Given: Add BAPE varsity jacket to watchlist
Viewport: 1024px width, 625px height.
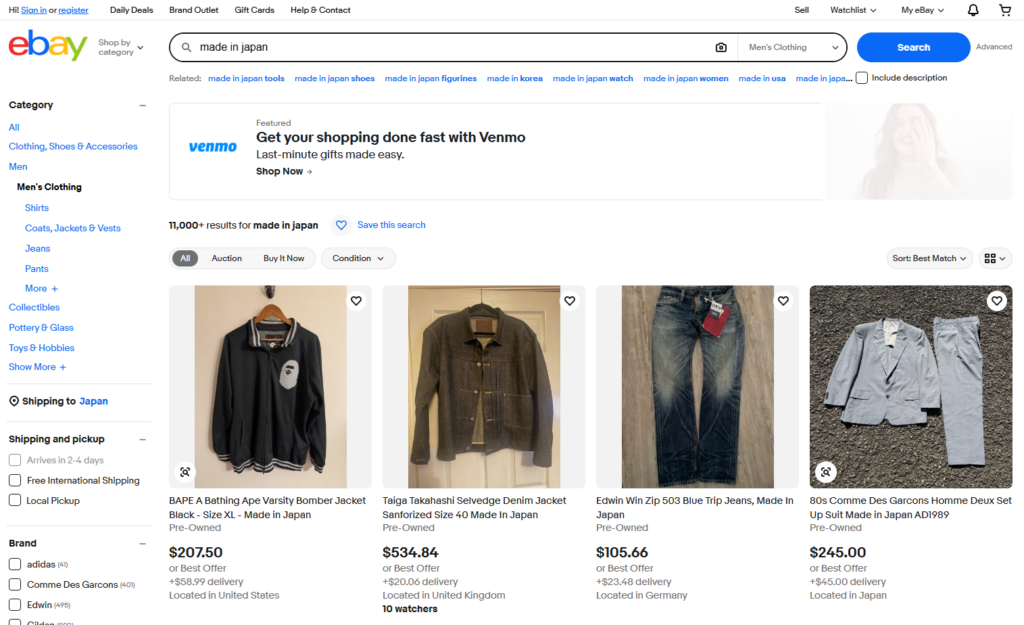Looking at the screenshot, I should (355, 301).
